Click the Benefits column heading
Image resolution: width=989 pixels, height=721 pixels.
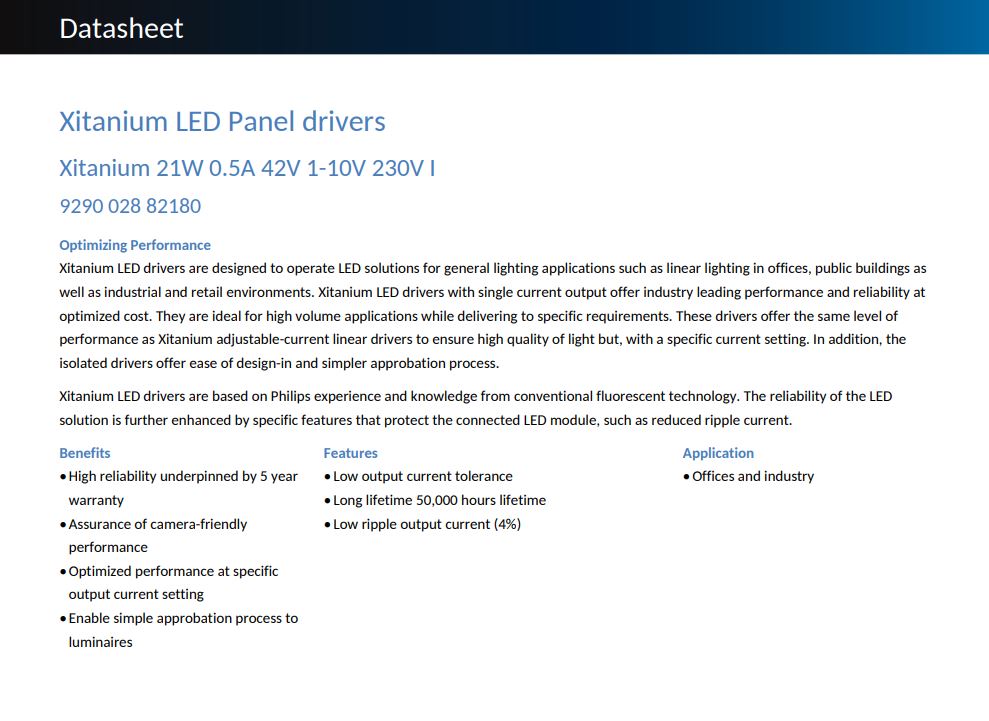(85, 453)
